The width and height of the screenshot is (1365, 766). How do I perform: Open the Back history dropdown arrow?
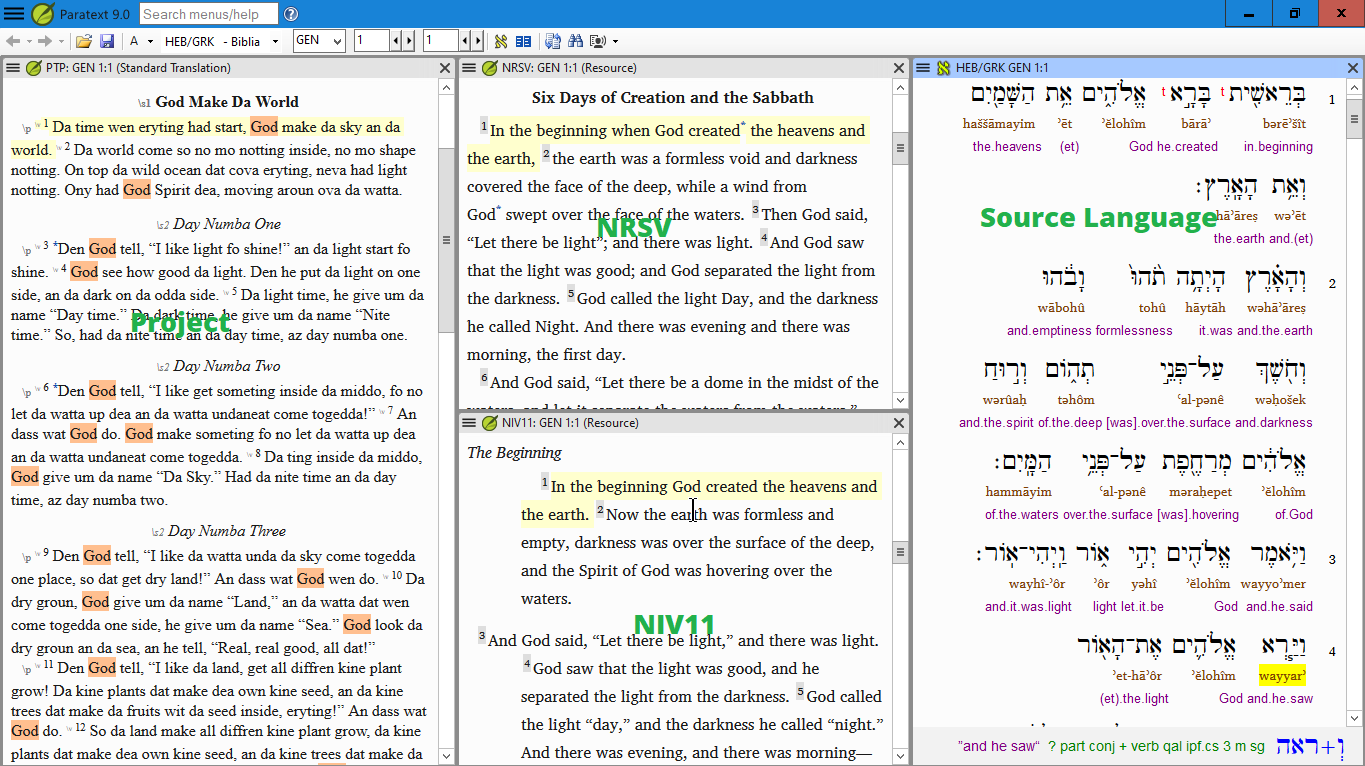click(x=28, y=41)
